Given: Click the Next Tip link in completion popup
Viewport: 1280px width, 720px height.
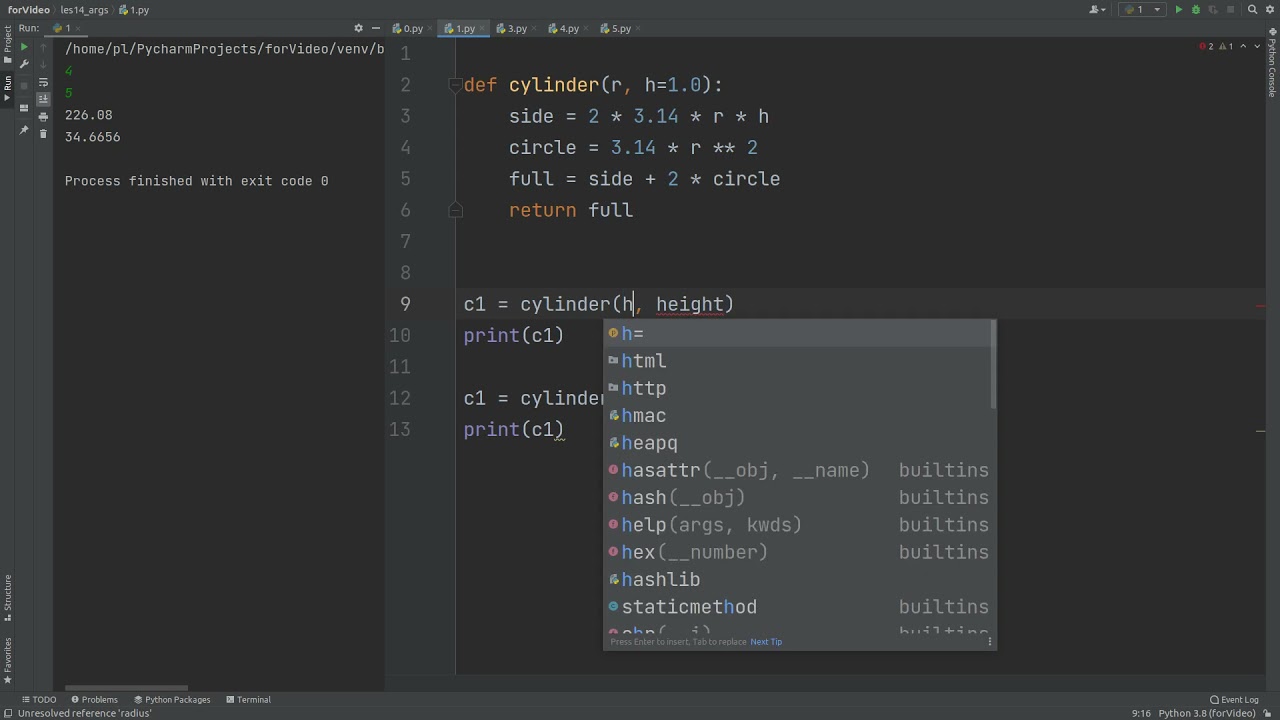Looking at the screenshot, I should click(766, 642).
